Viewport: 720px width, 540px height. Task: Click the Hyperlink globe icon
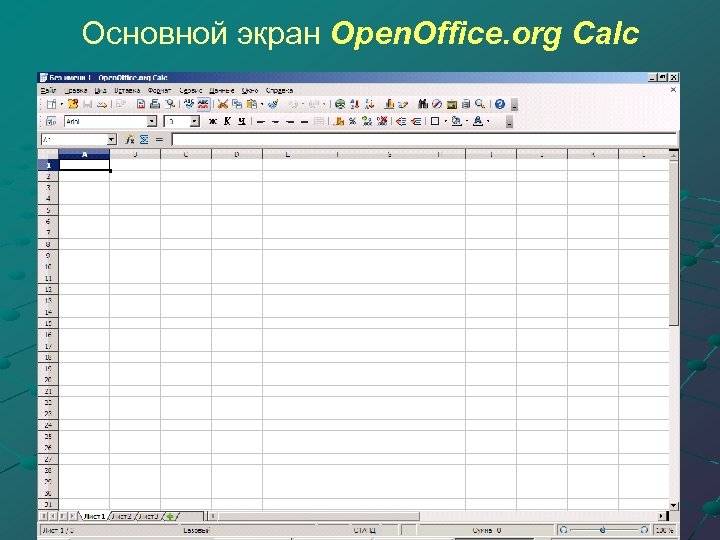340,104
